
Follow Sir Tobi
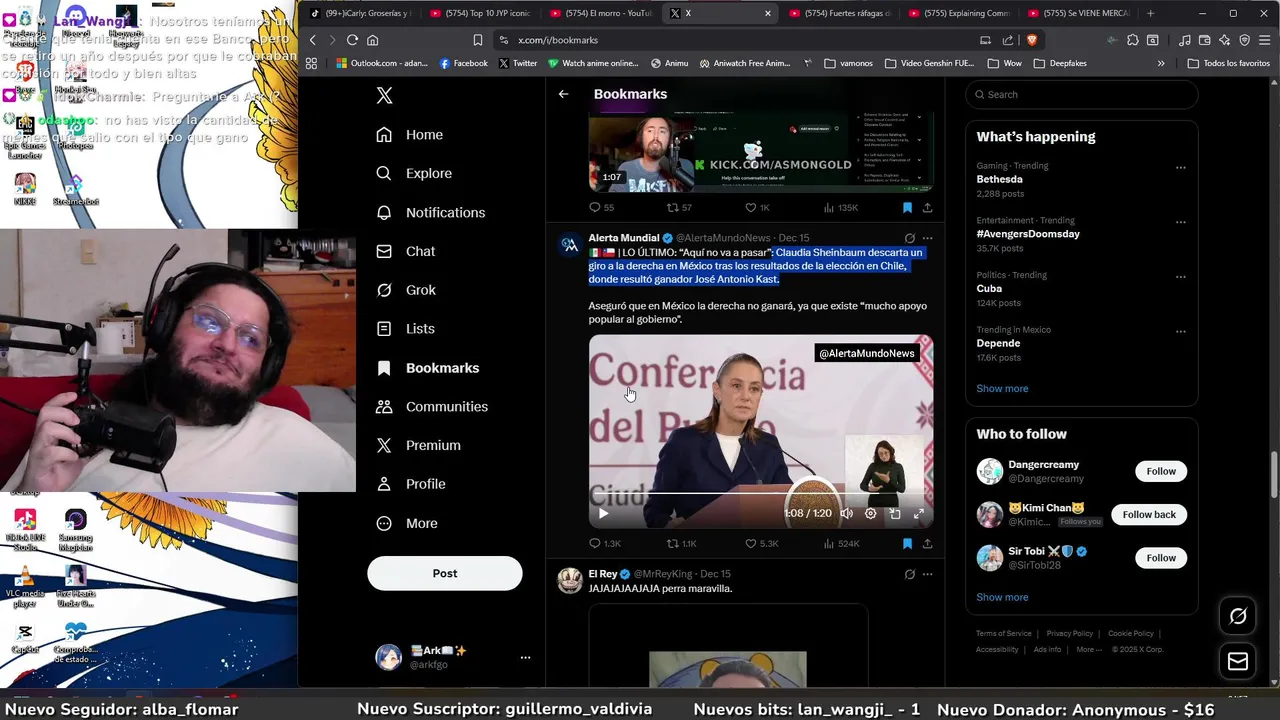[x=1161, y=558]
